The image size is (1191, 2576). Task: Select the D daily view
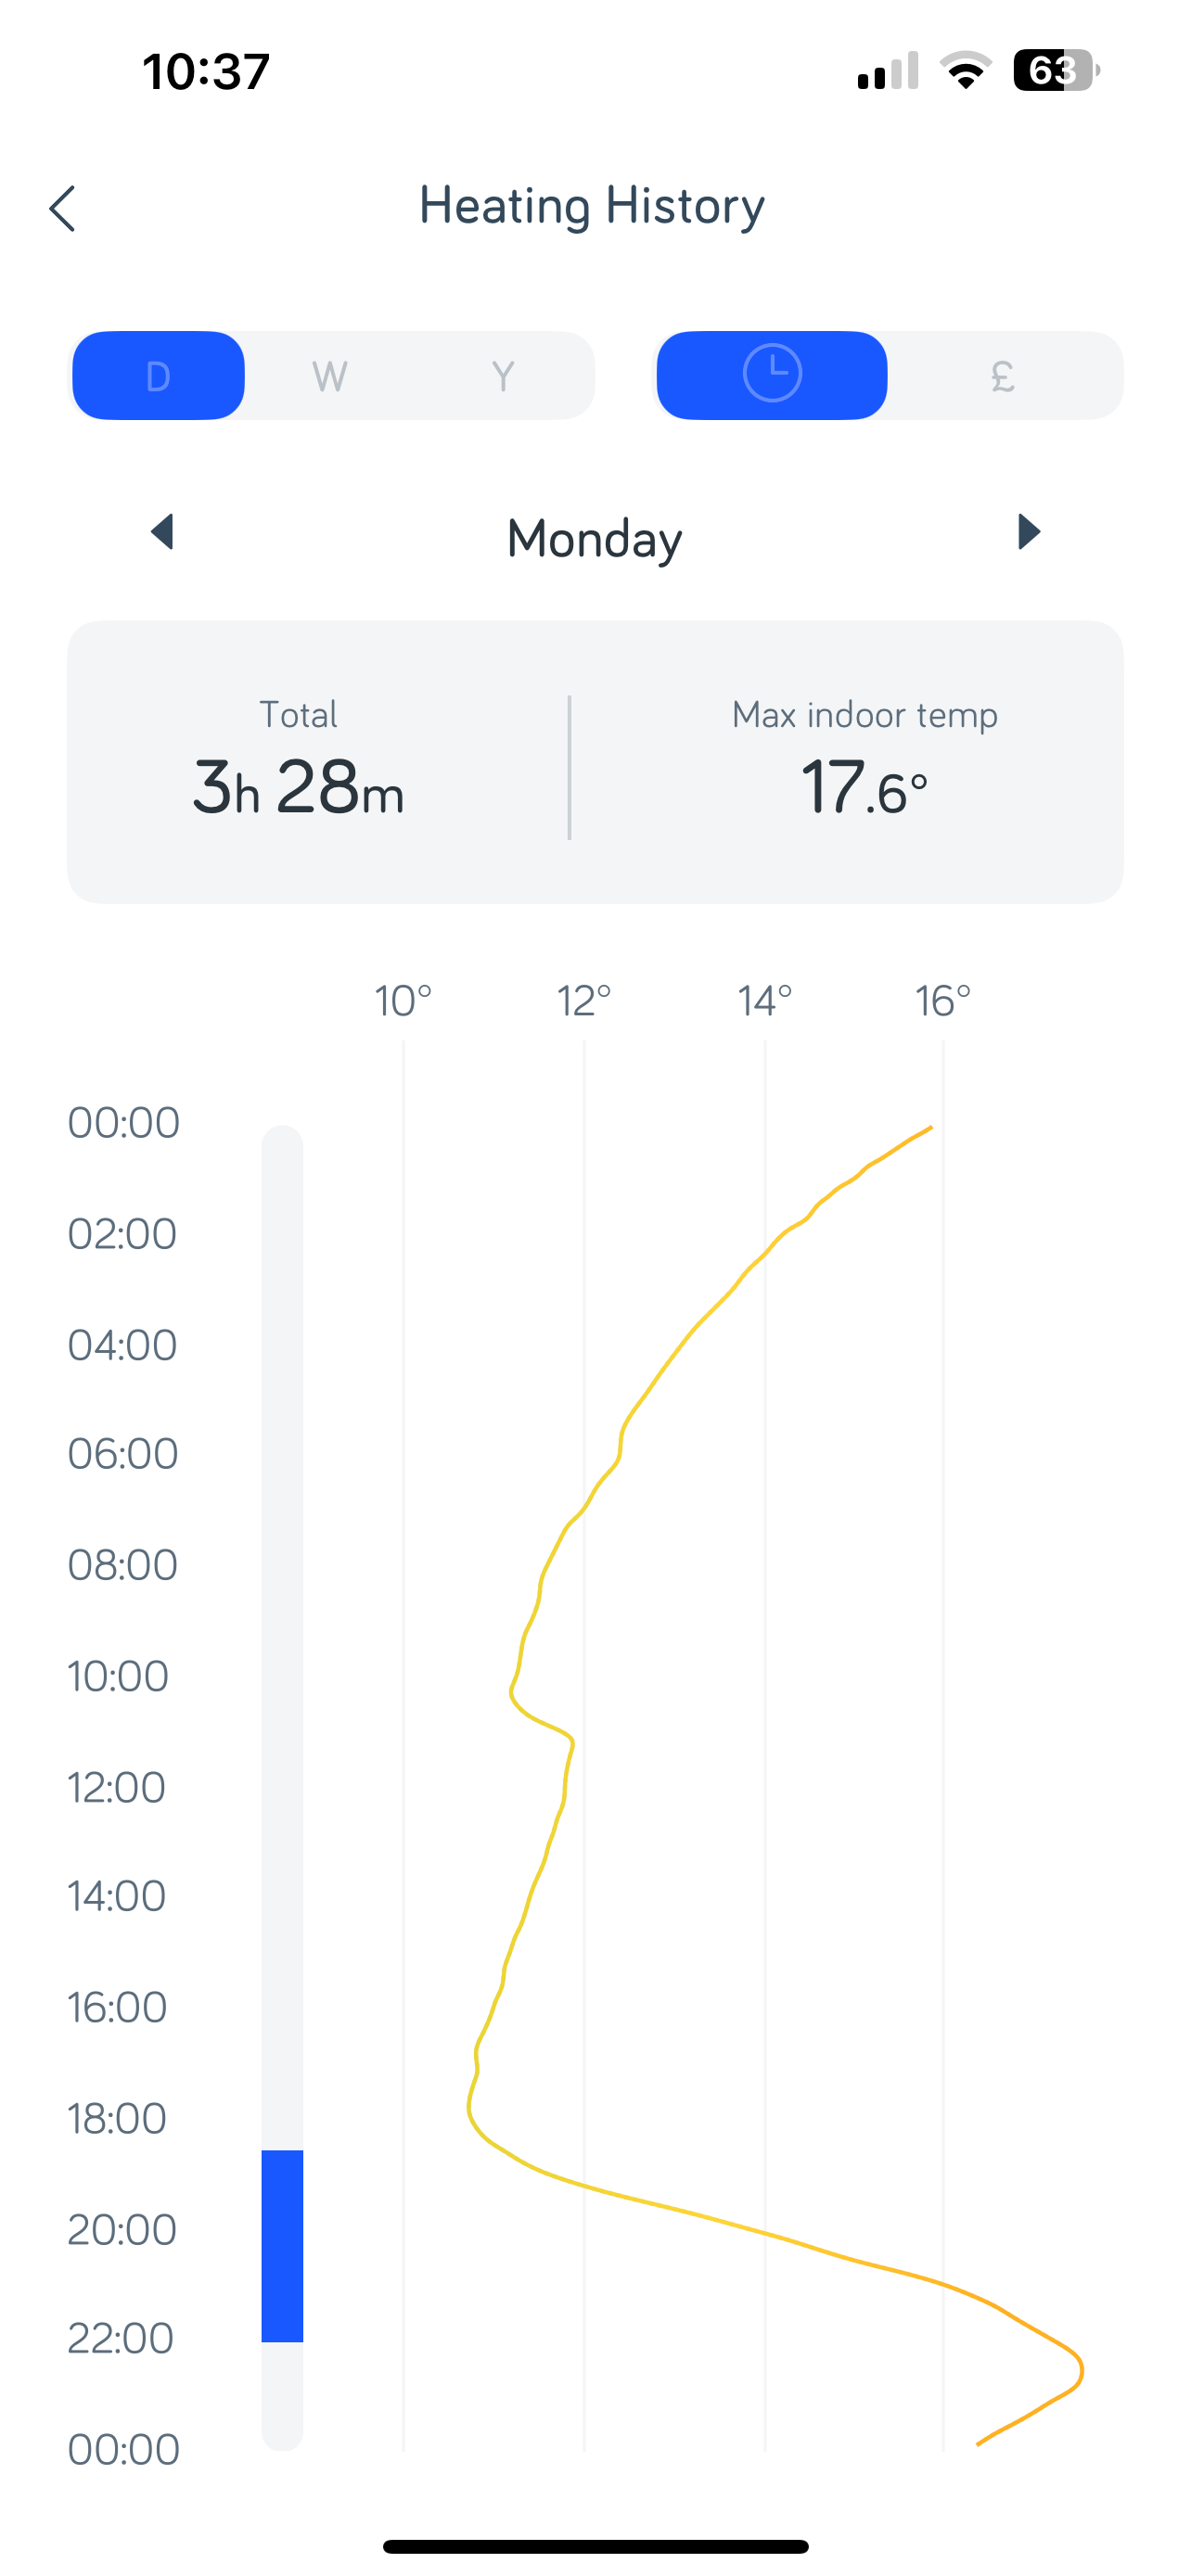click(158, 375)
